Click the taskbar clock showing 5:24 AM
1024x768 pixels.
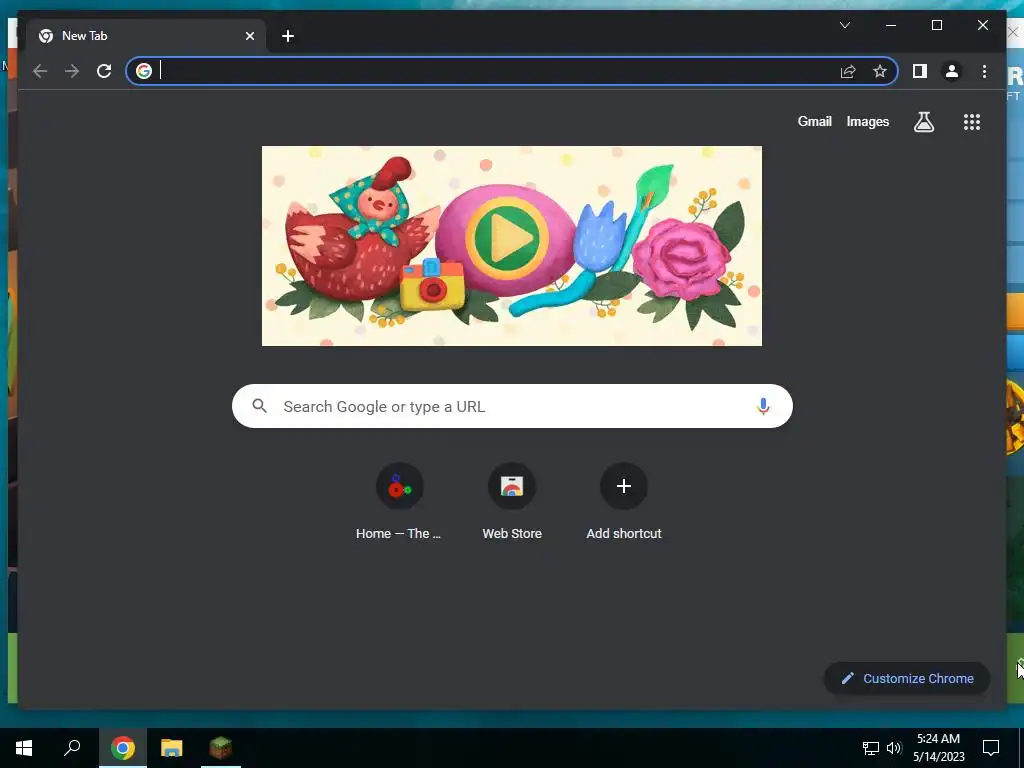pos(938,748)
